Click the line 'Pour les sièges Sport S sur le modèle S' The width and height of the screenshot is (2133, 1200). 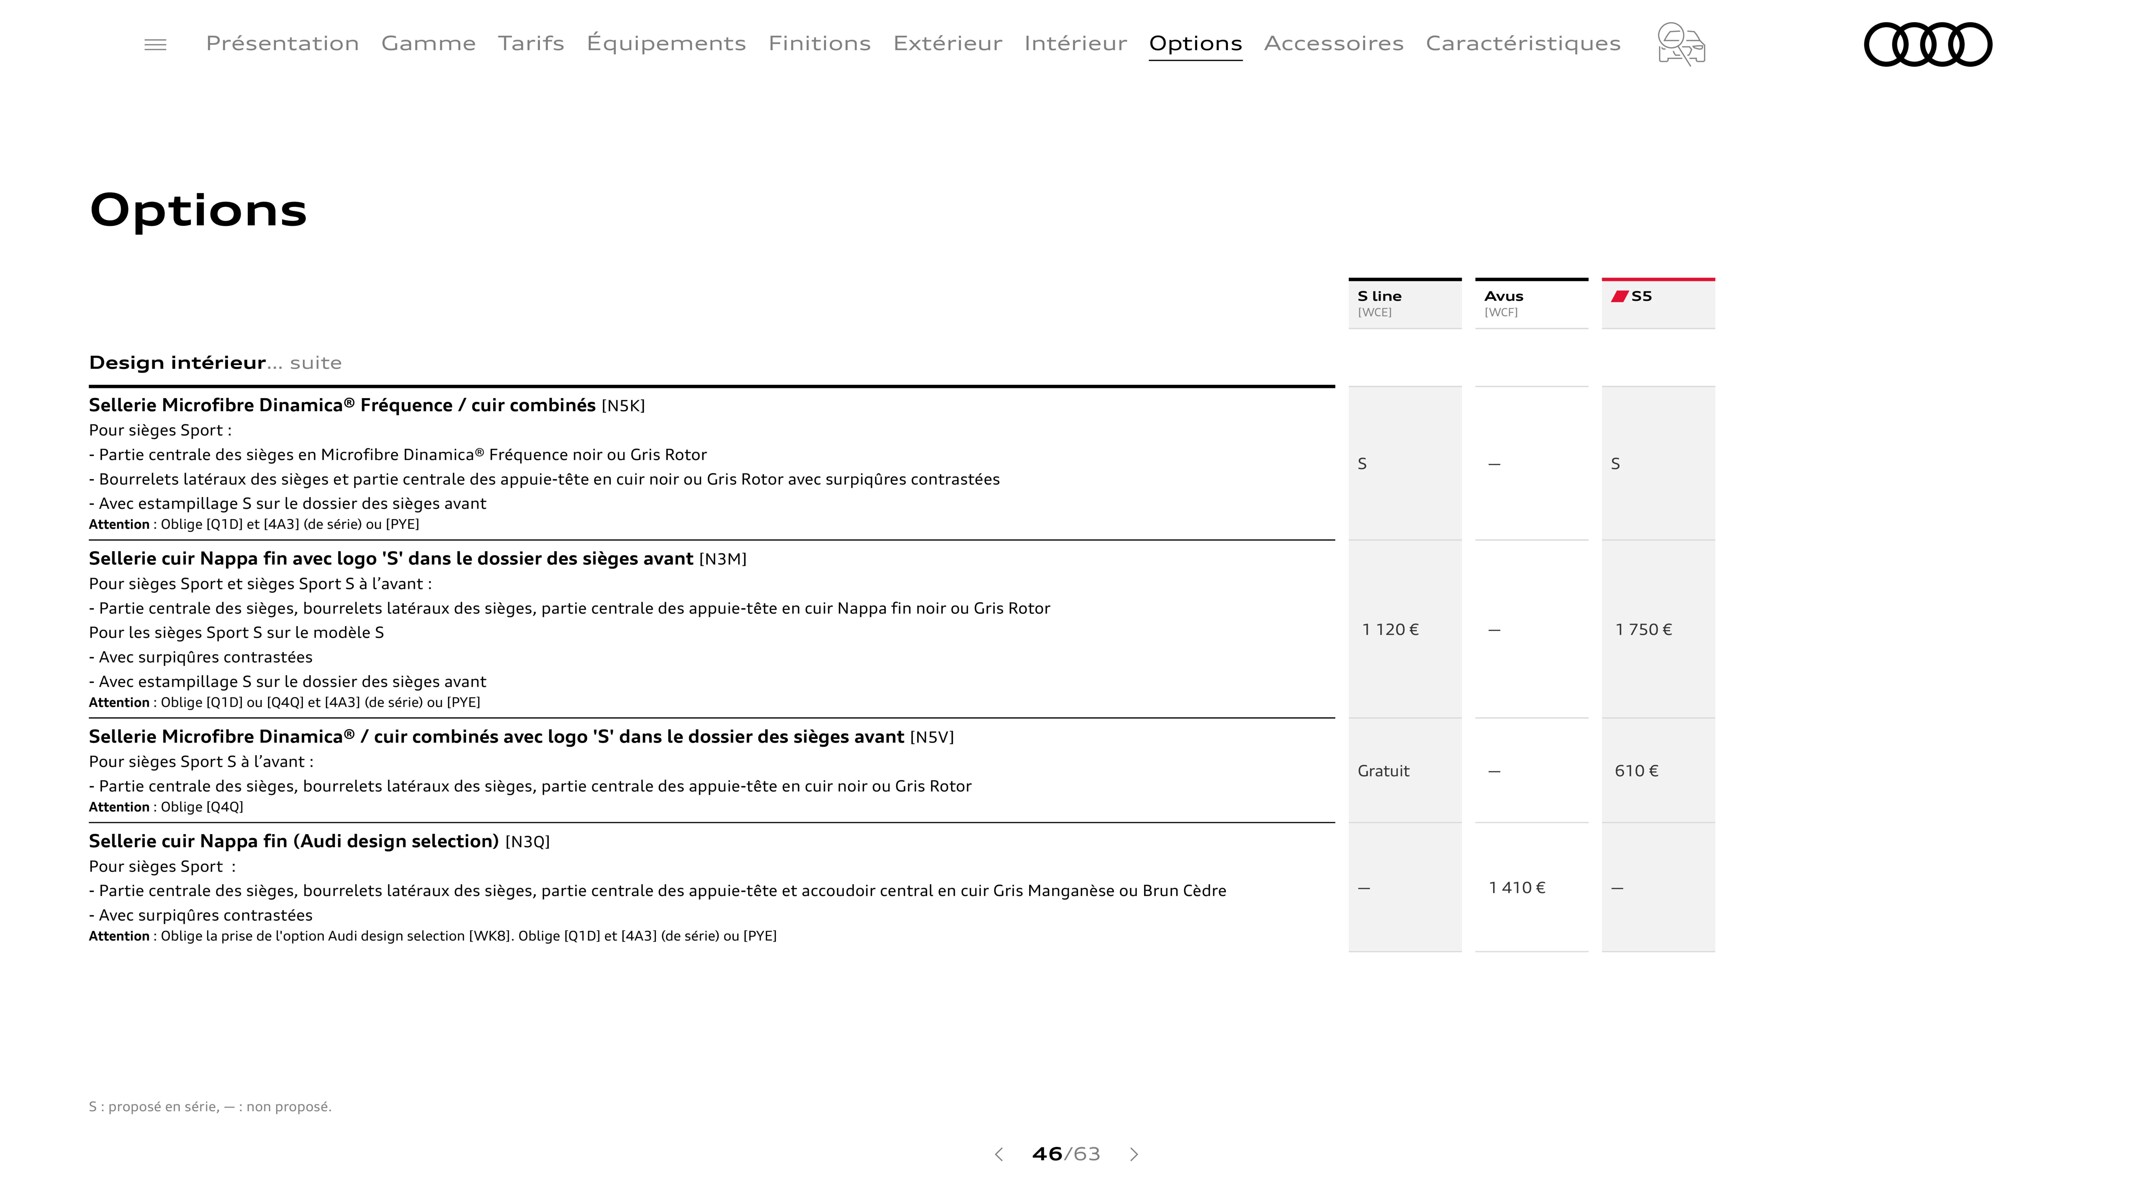pos(236,633)
